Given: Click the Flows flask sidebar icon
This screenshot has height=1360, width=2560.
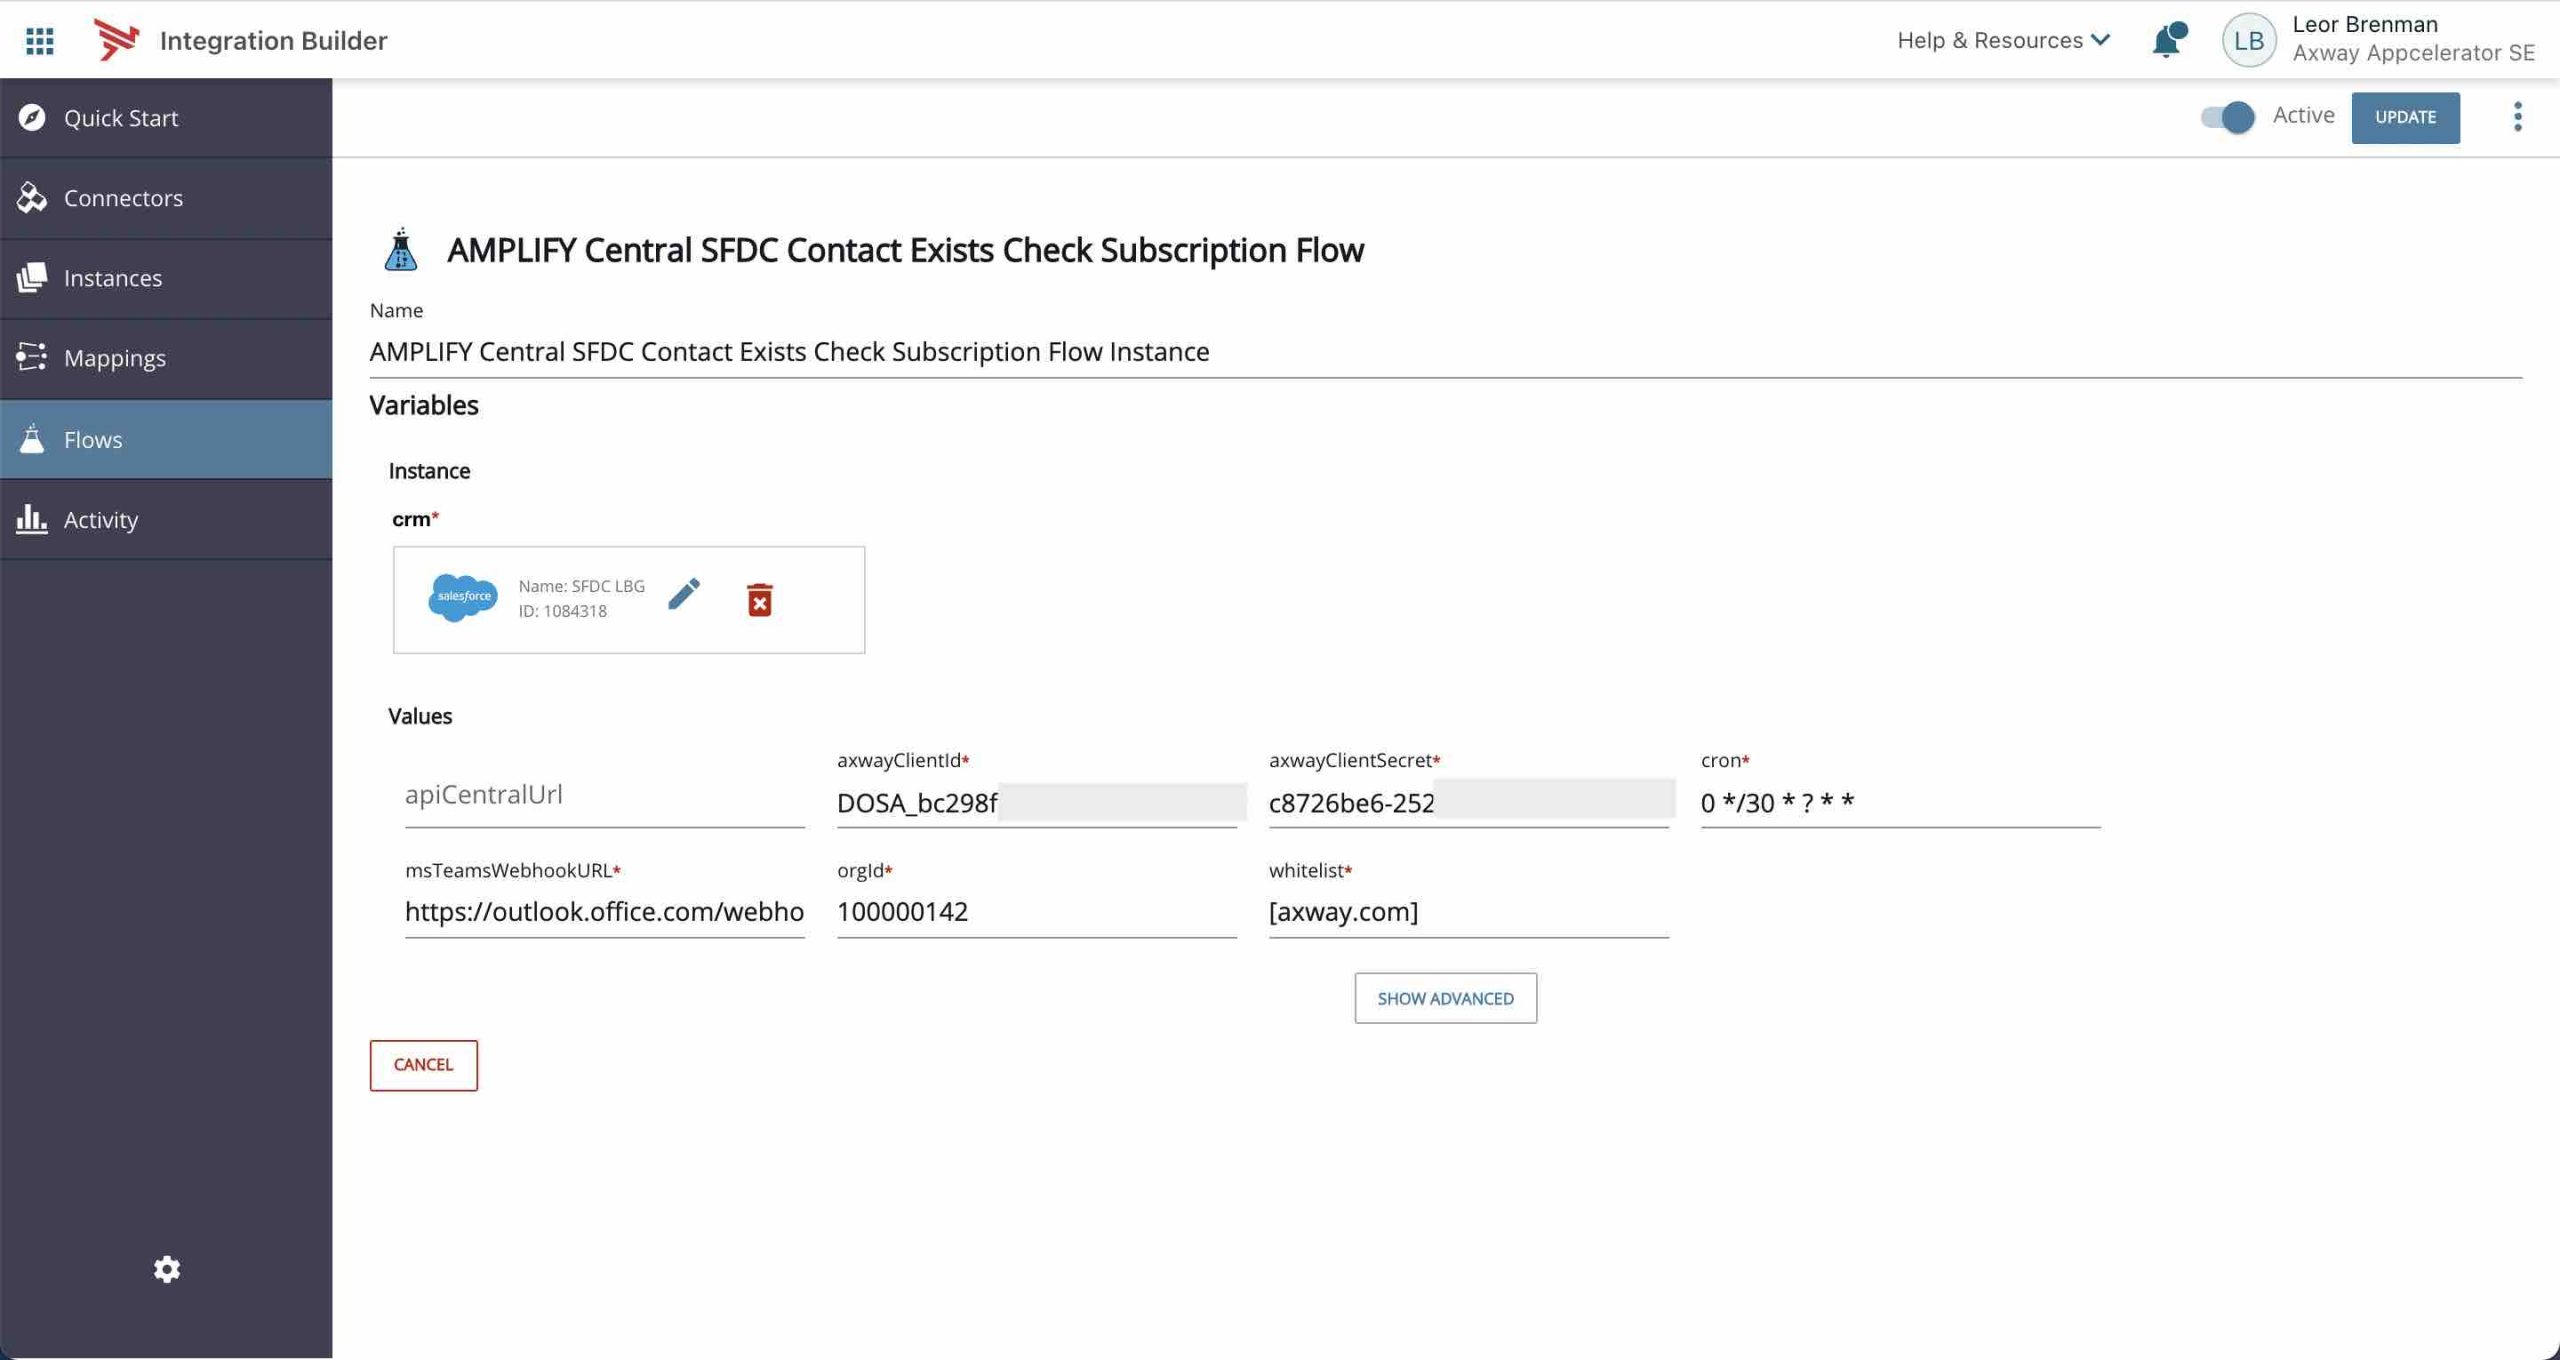Looking at the screenshot, I should pos(32,439).
